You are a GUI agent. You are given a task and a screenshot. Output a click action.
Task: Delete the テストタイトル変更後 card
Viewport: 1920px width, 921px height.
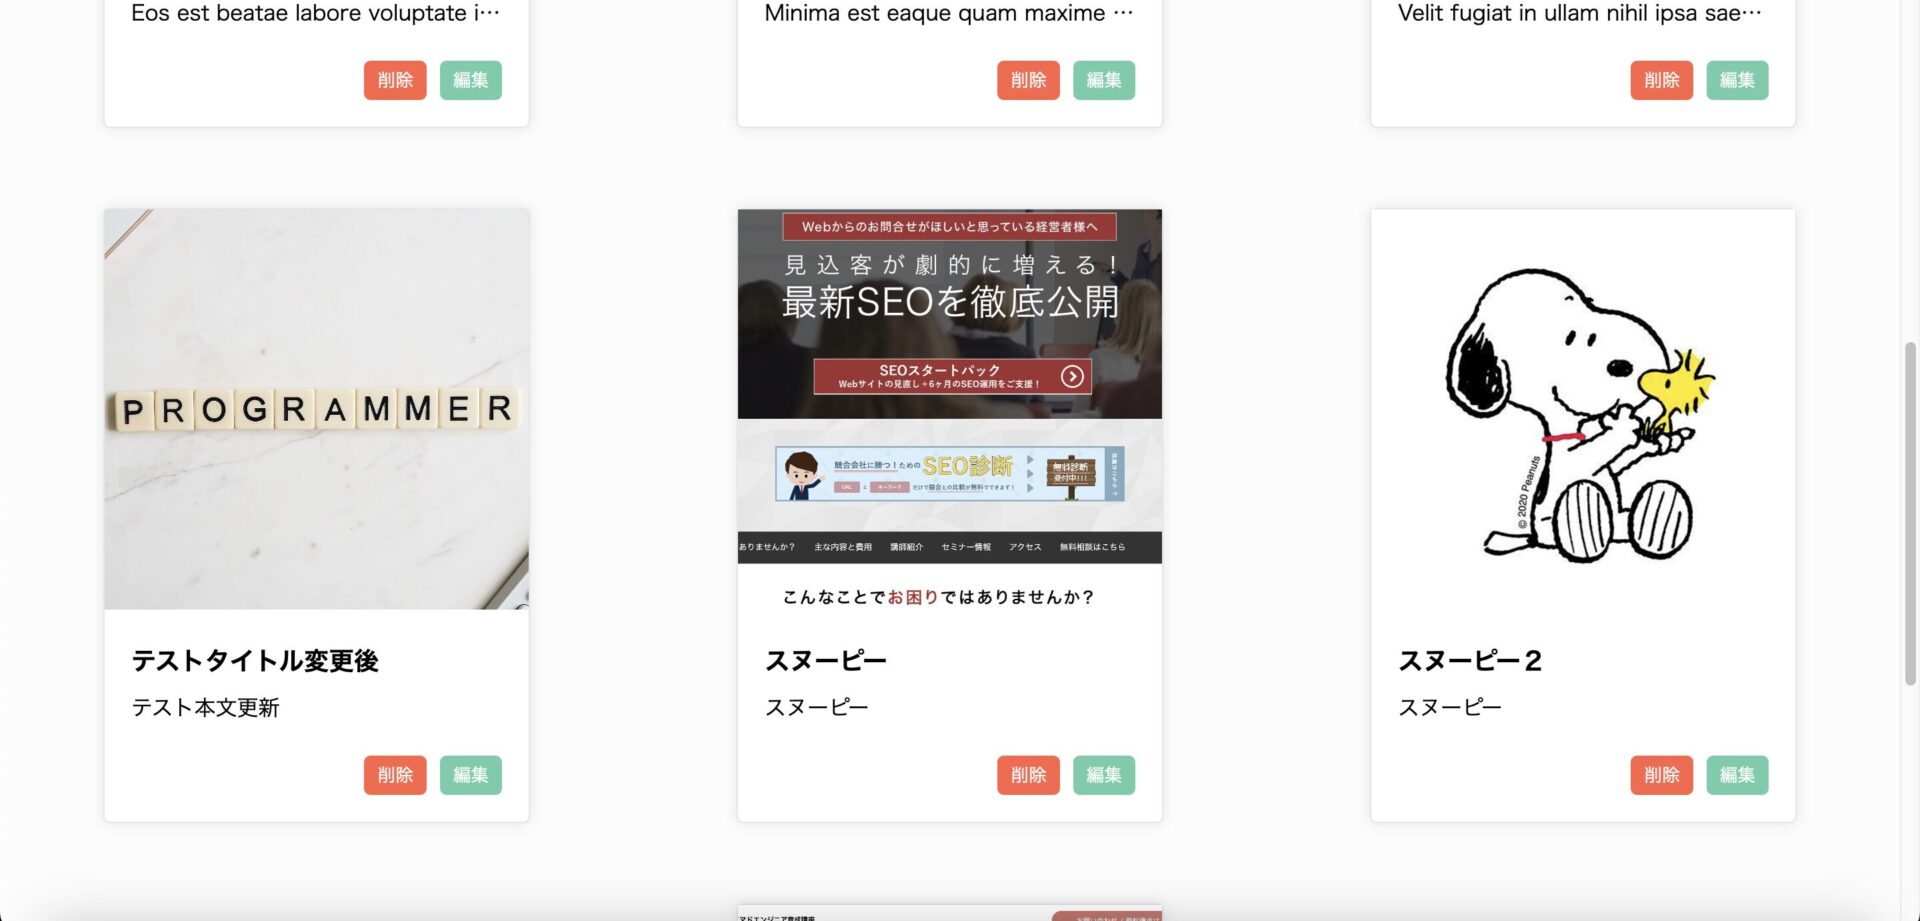point(395,775)
